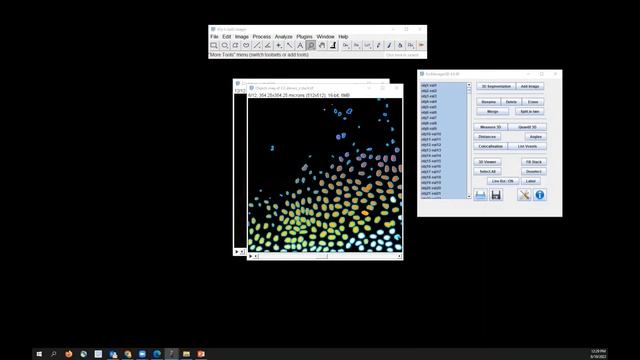Open the Process menu

click(x=262, y=36)
